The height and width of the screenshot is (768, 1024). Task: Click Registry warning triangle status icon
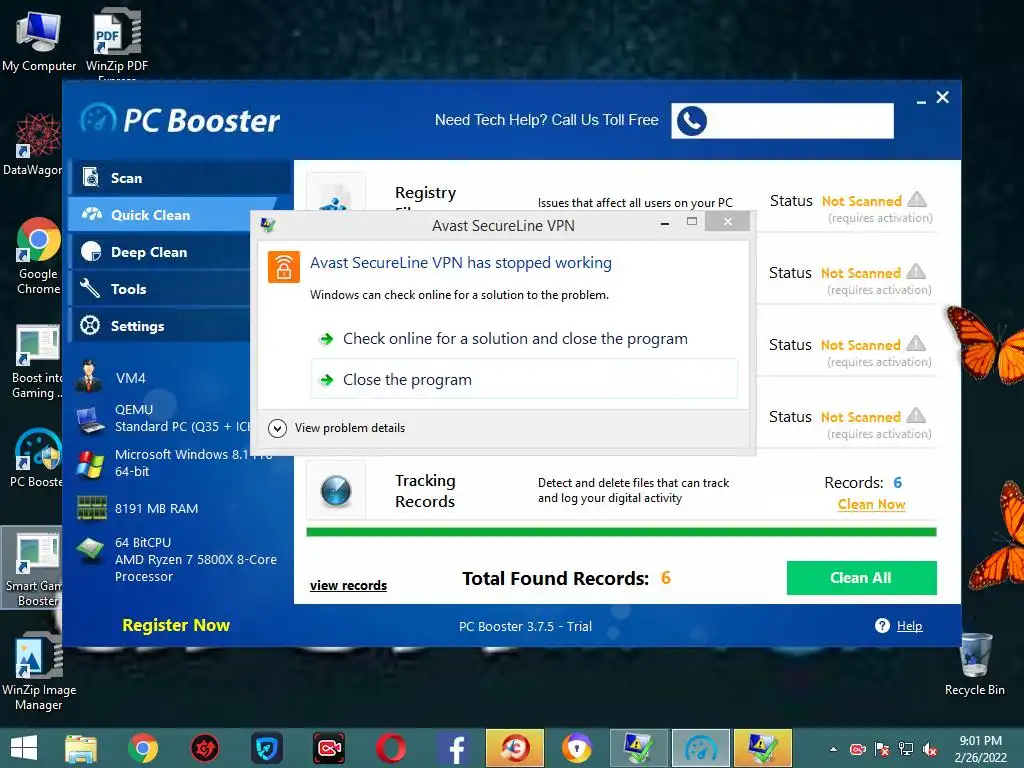(917, 199)
